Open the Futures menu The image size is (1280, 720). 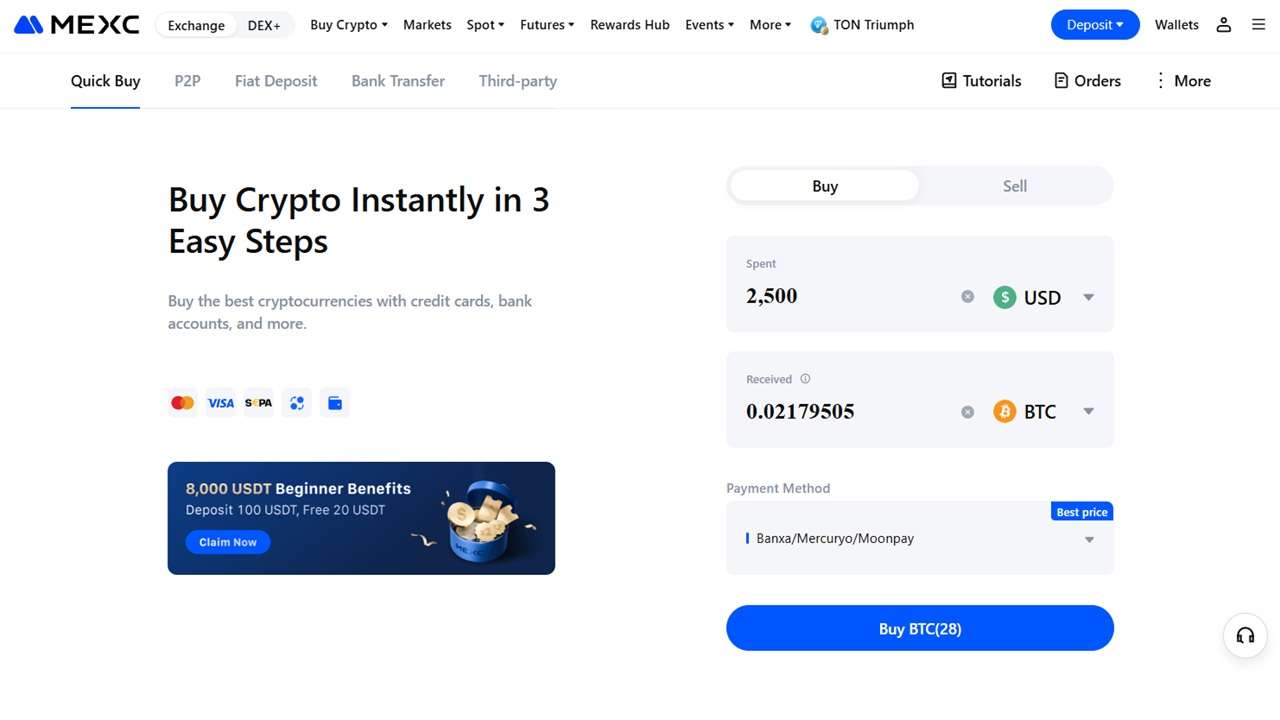click(x=547, y=25)
